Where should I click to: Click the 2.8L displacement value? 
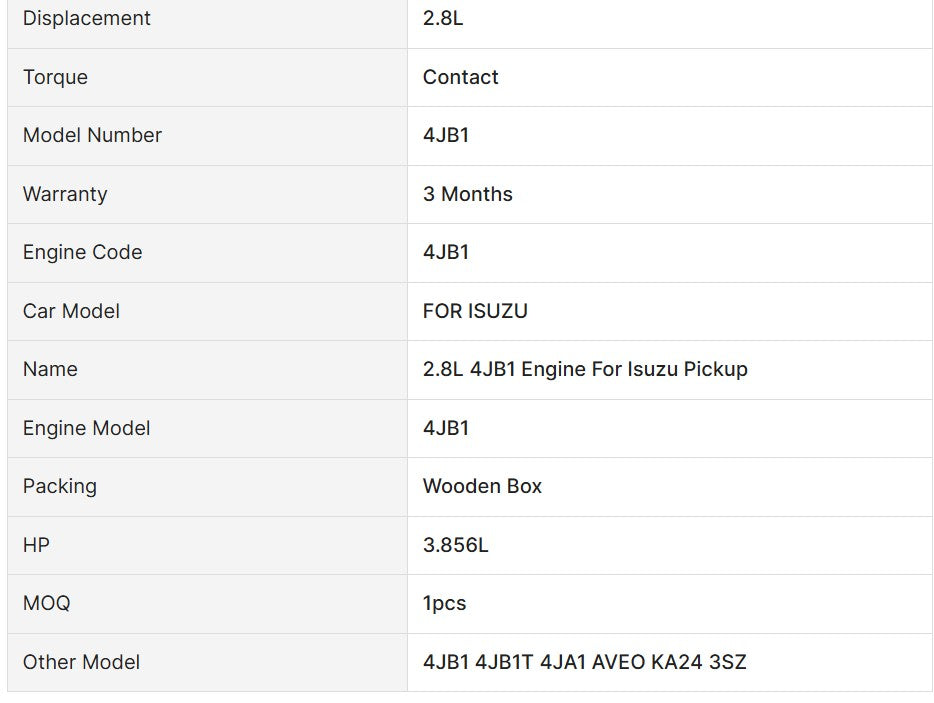(443, 18)
